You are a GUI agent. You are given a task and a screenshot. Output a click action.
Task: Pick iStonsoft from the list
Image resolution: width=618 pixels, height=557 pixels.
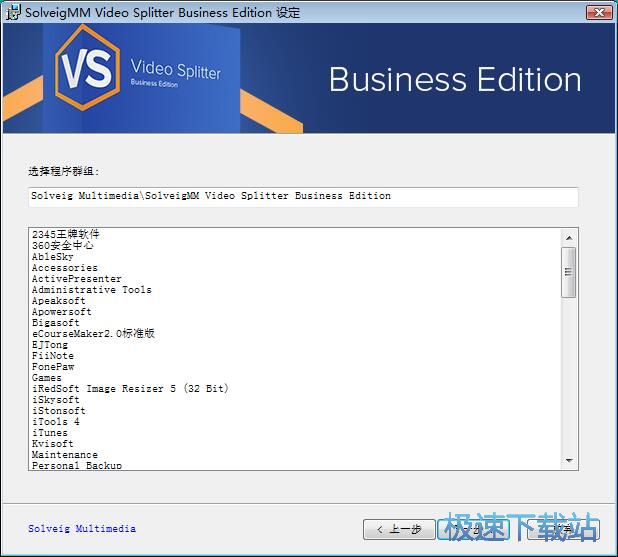pyautogui.click(x=58, y=411)
